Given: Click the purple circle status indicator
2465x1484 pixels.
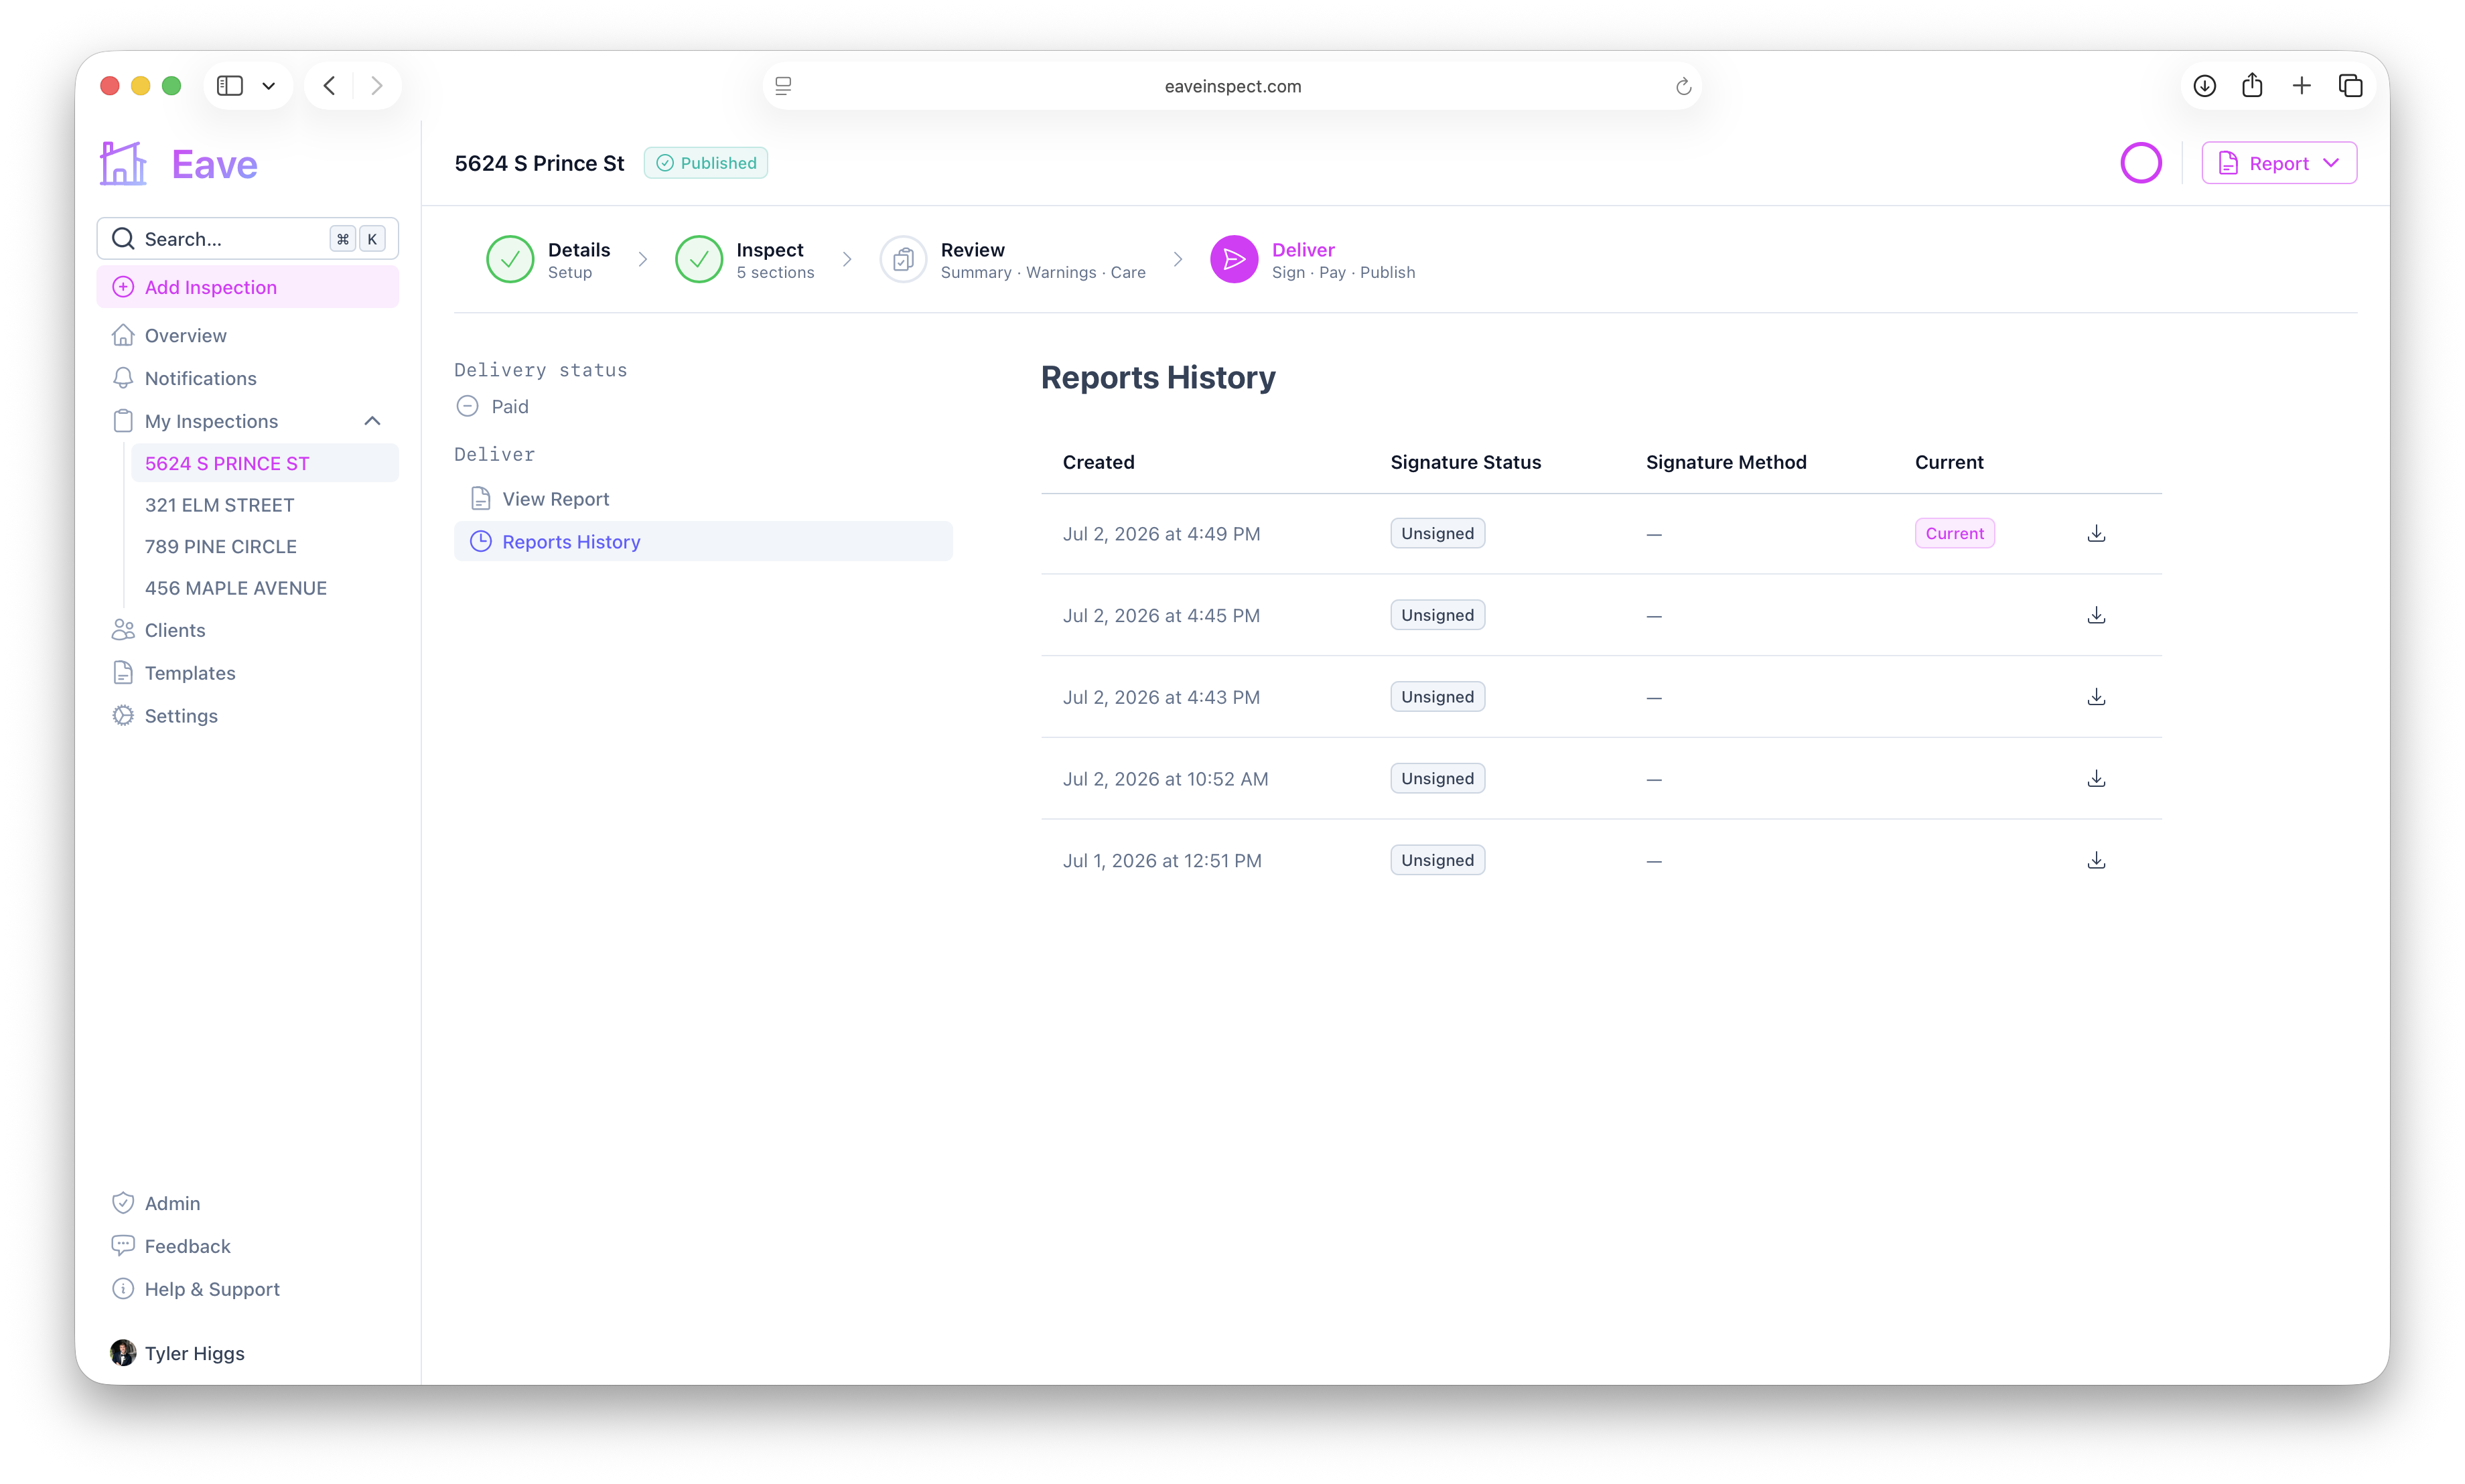Looking at the screenshot, I should click(x=2140, y=163).
